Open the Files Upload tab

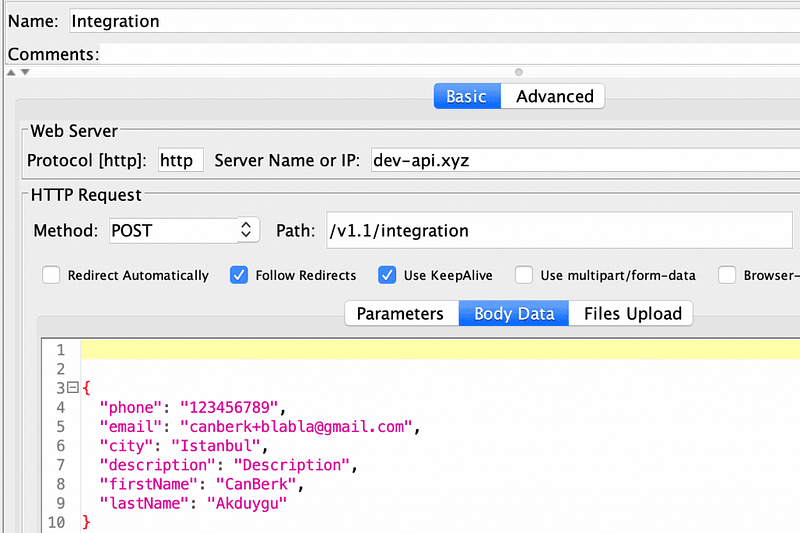point(632,313)
